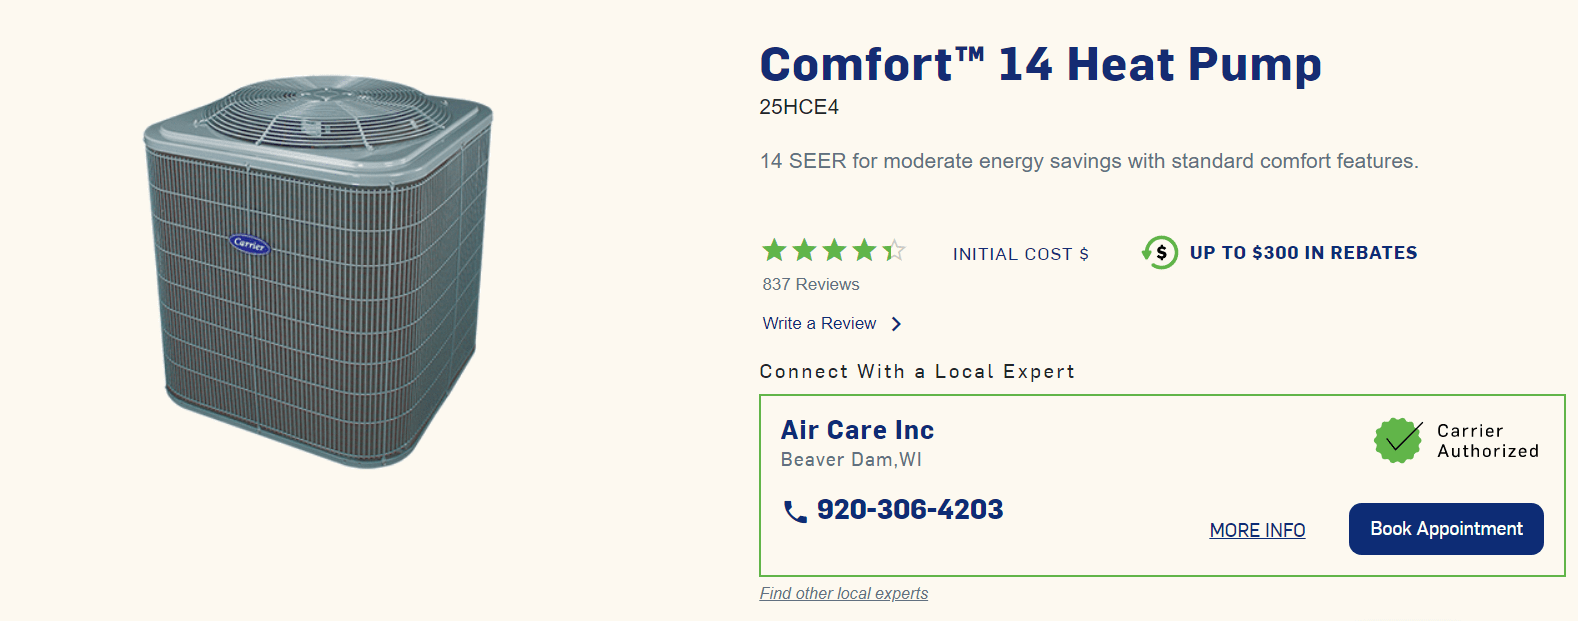Click the UP TO $300 IN REBATES text
The width and height of the screenshot is (1578, 621).
(x=1303, y=253)
